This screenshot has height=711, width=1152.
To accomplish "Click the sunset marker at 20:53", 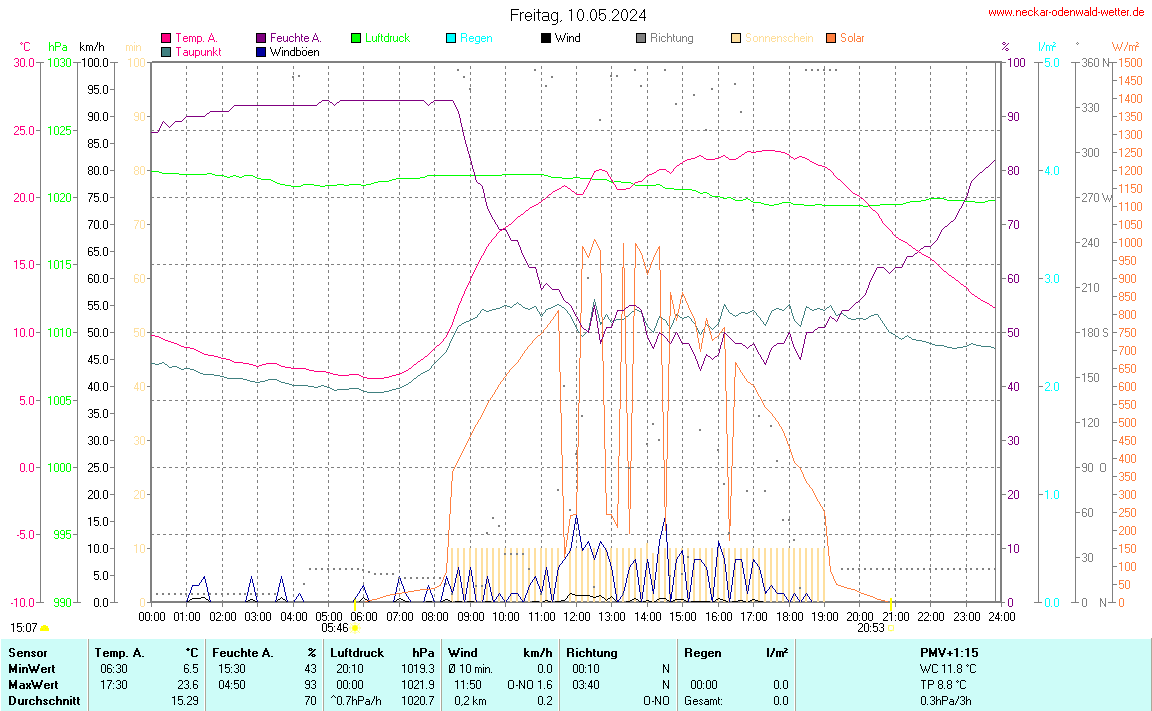I will [890, 628].
